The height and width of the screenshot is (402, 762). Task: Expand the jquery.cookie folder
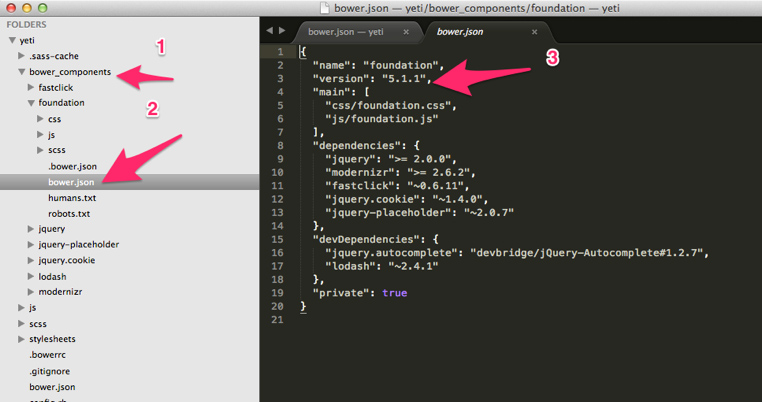(31, 261)
